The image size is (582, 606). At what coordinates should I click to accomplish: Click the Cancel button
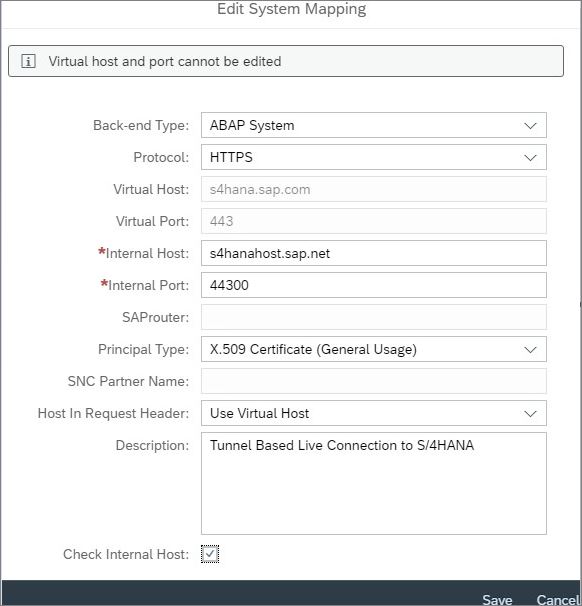557,599
